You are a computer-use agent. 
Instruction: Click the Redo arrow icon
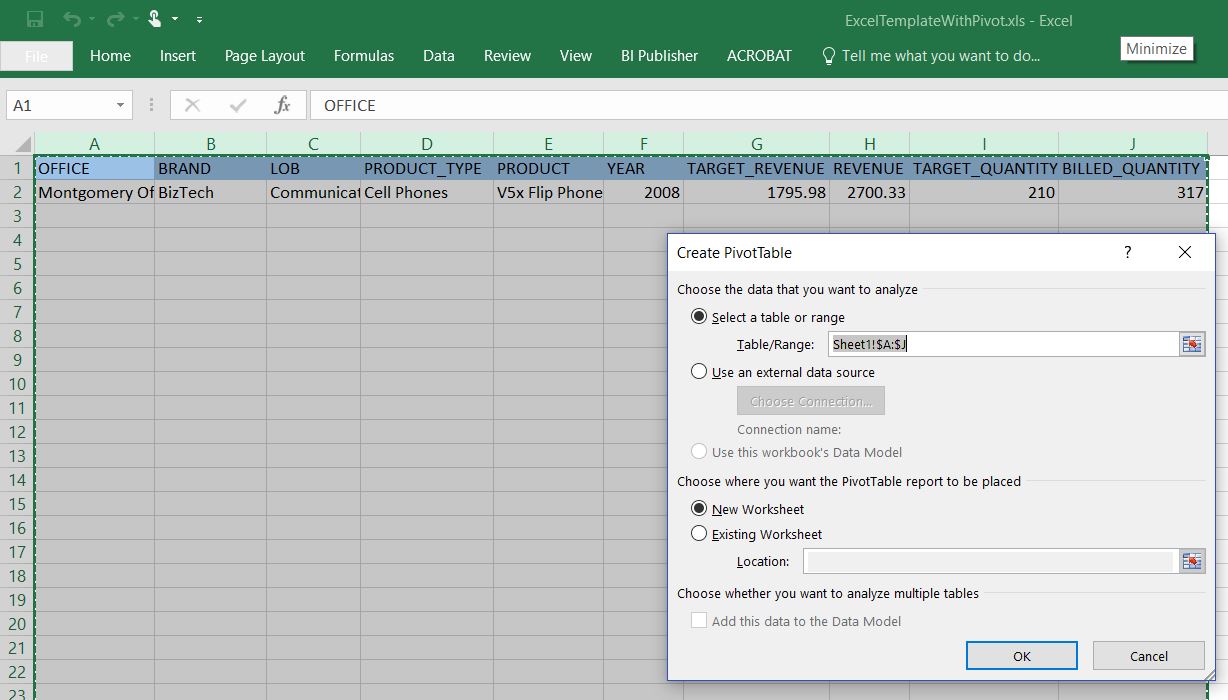pos(114,19)
